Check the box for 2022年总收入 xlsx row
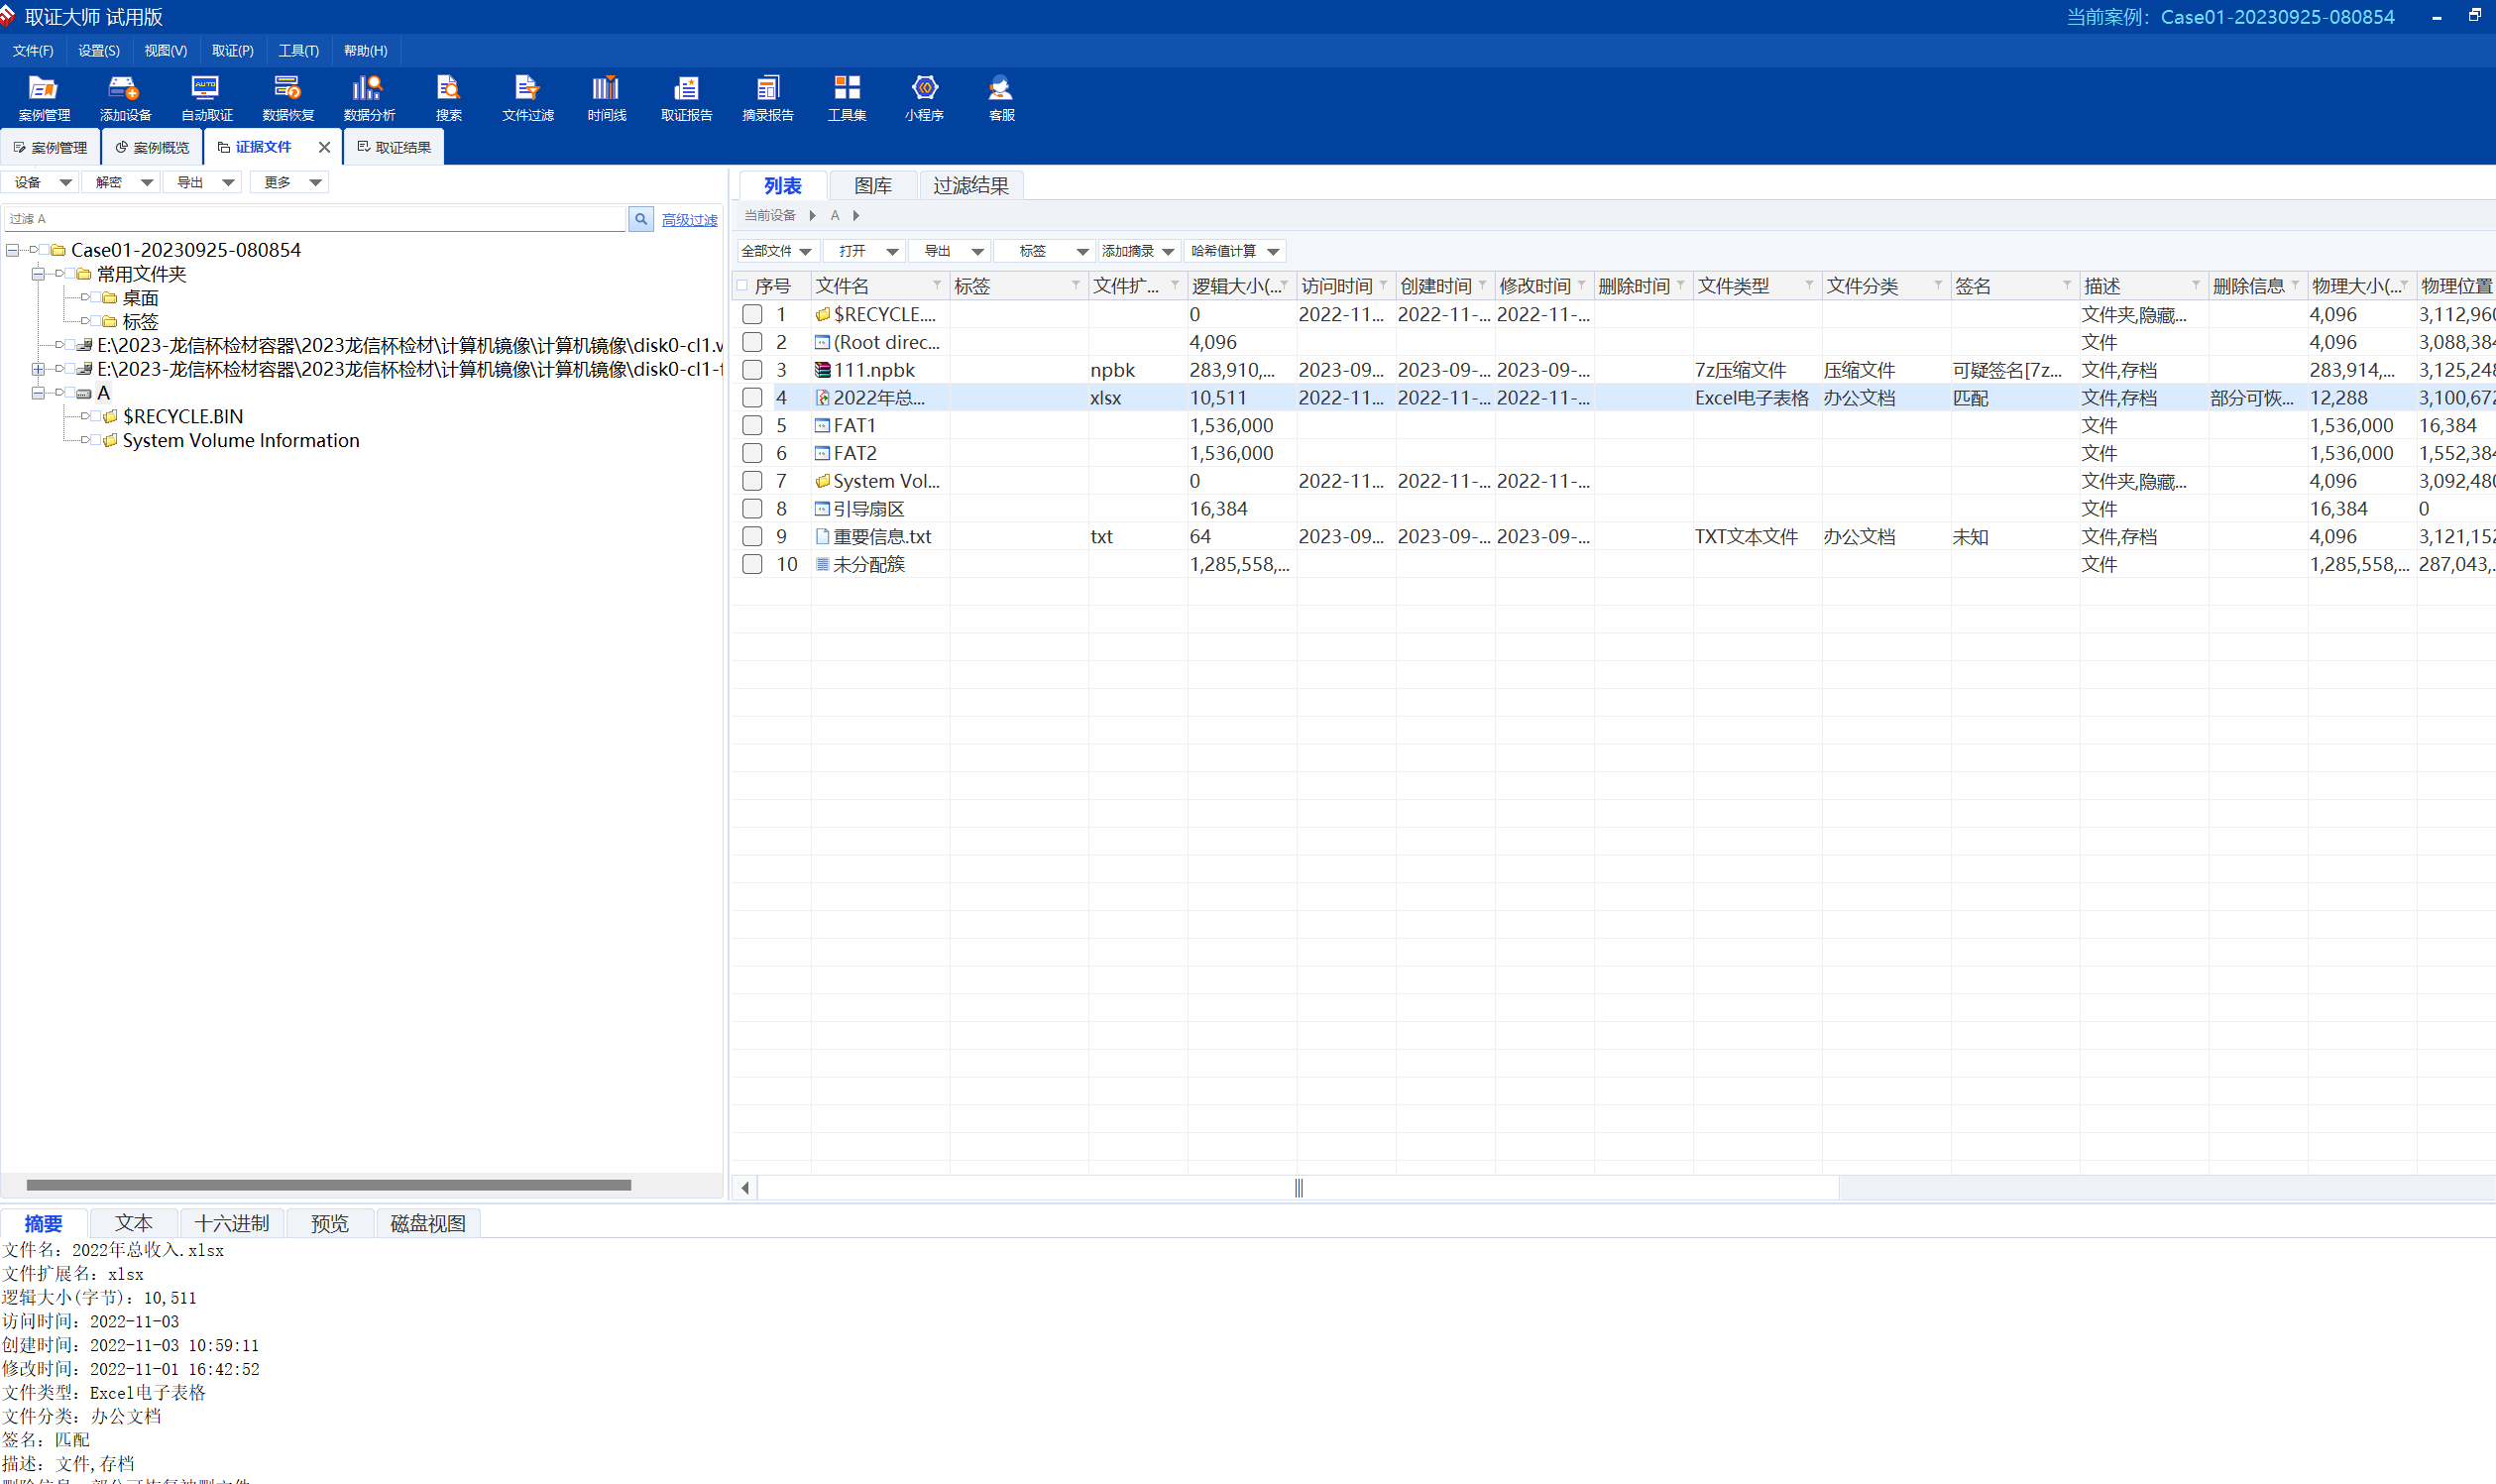 [752, 398]
